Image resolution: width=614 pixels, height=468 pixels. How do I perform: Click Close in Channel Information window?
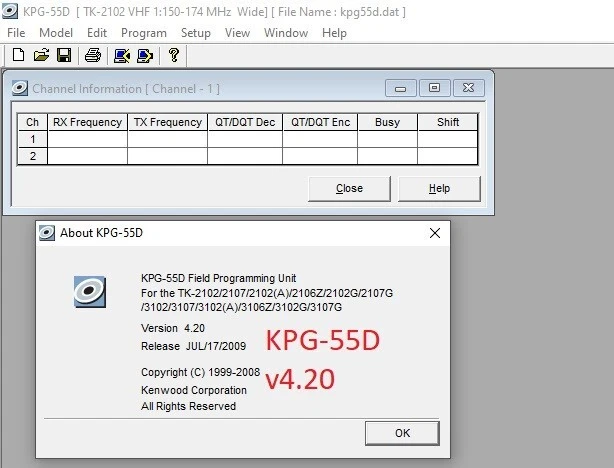pos(349,189)
